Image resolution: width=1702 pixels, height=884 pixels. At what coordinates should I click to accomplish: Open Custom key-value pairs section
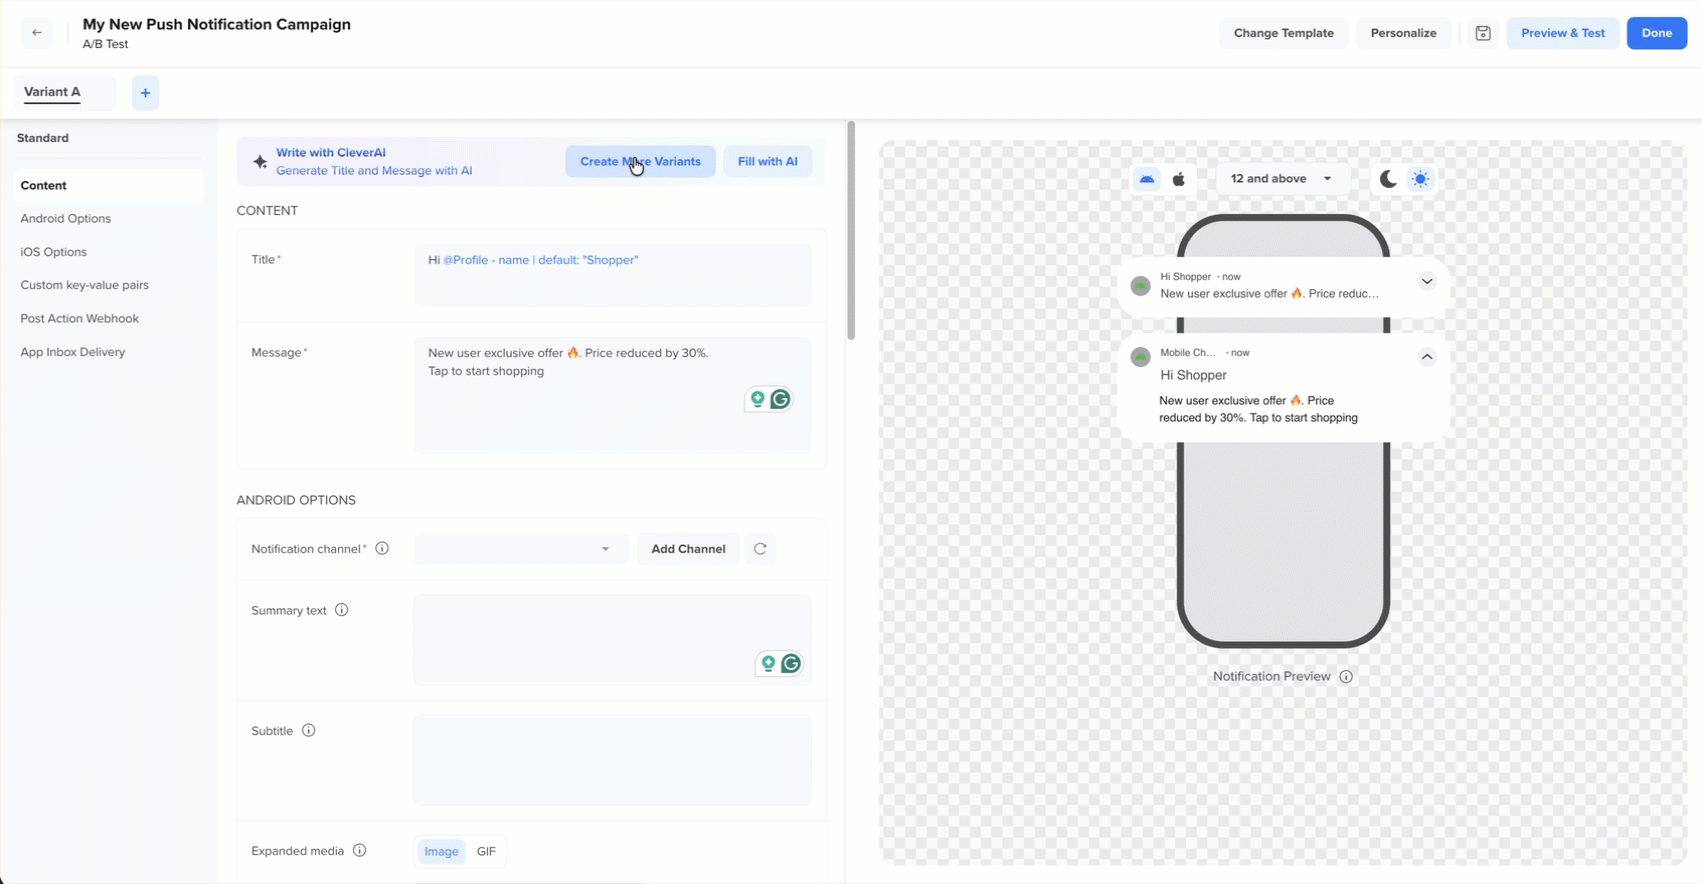pos(85,285)
